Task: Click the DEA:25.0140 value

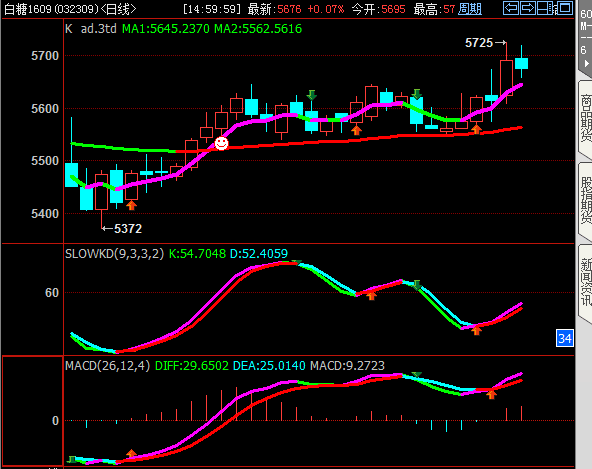Action: (x=269, y=366)
